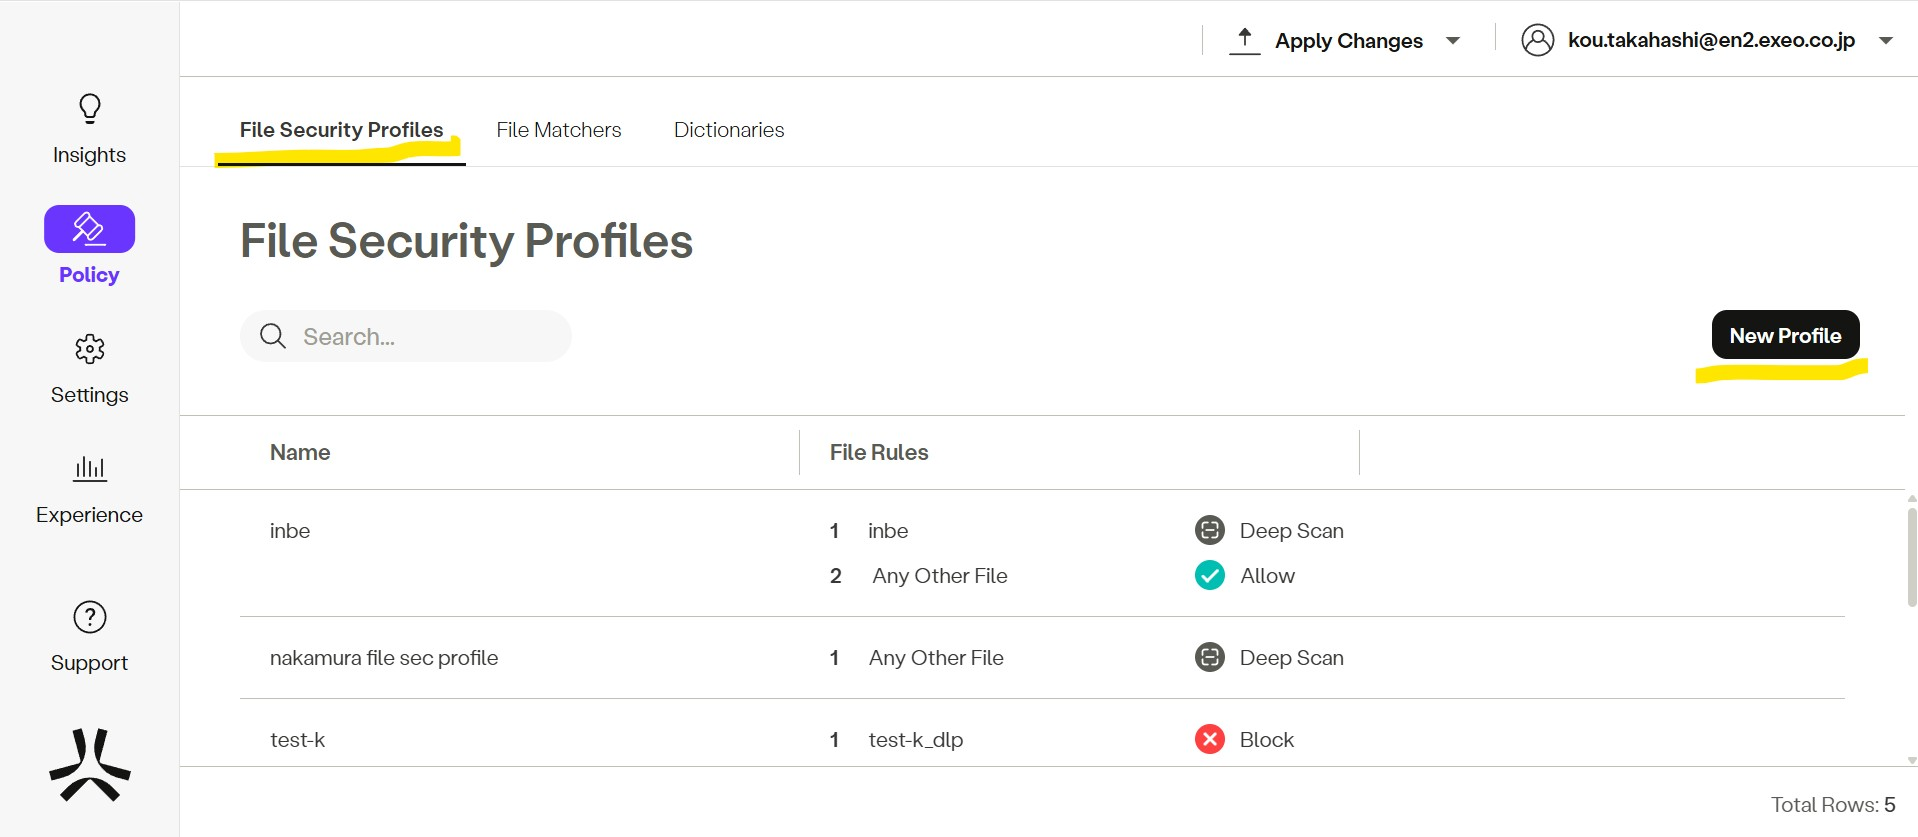Select the File Security Profiles tab

pos(341,130)
